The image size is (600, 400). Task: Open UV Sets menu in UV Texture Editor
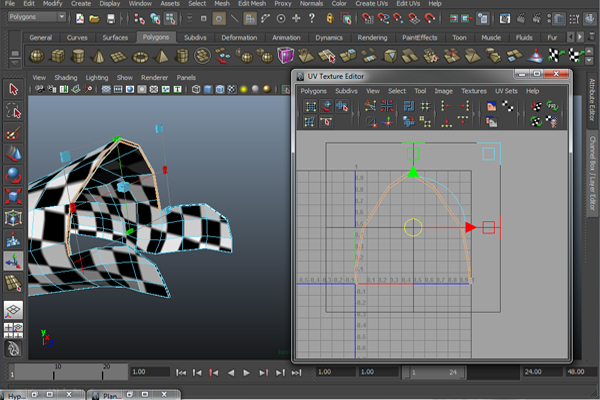pos(506,91)
